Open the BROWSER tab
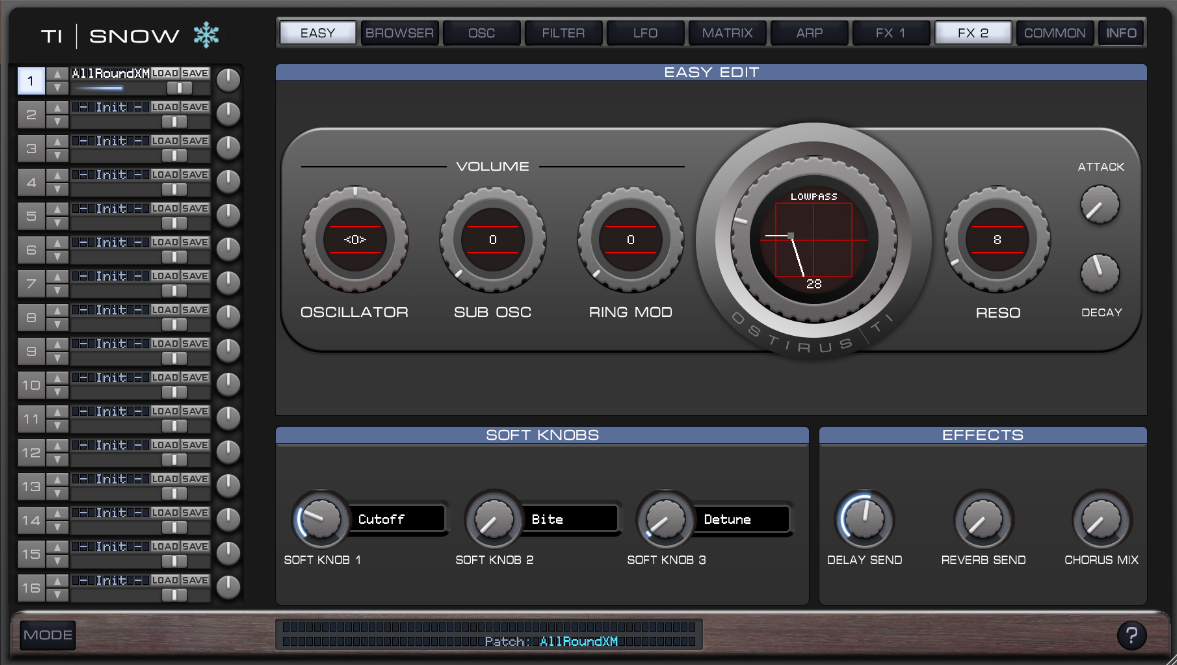This screenshot has width=1177, height=665. (x=399, y=33)
